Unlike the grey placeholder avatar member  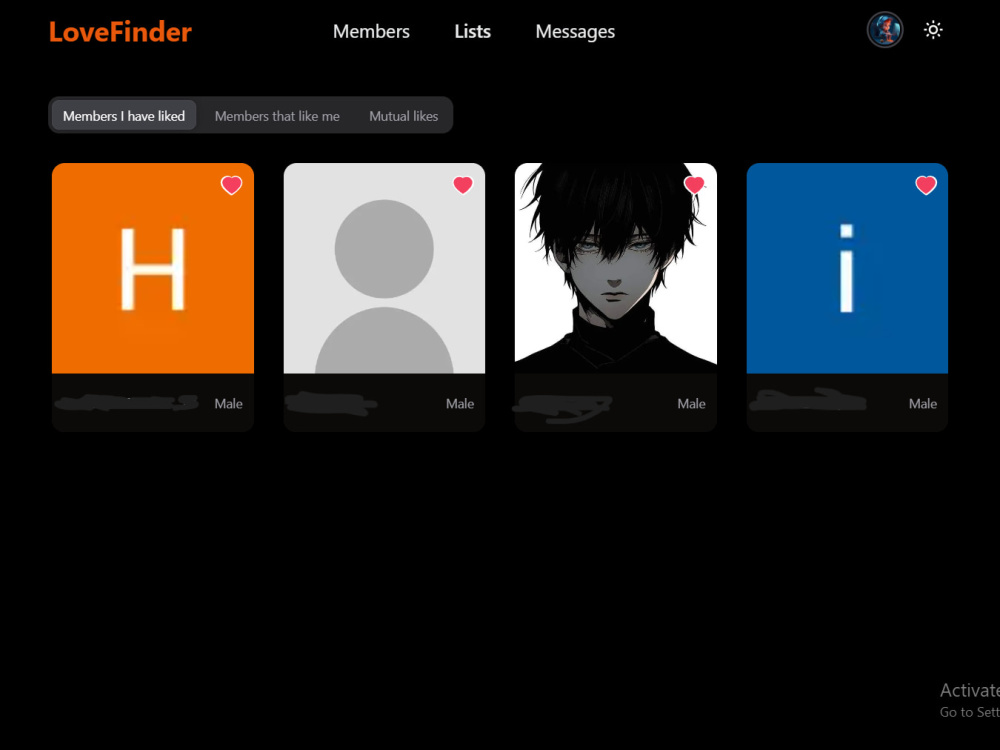click(x=463, y=185)
